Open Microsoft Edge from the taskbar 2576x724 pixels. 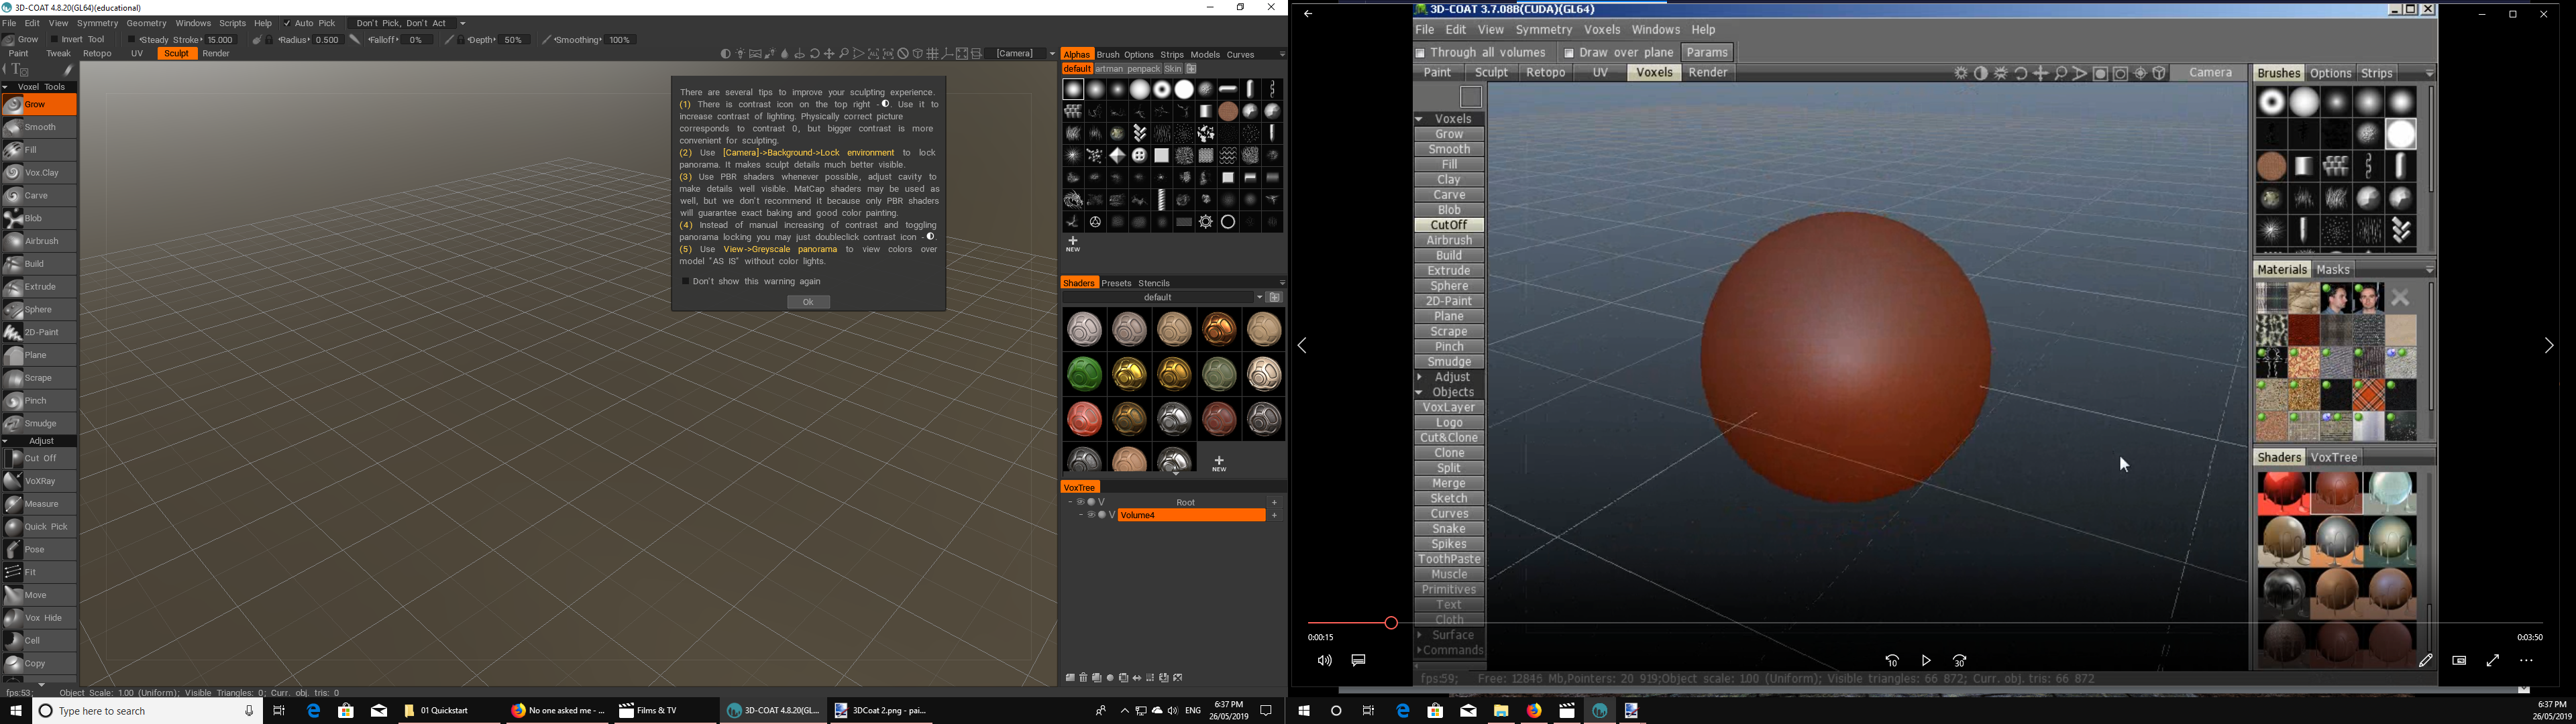pyautogui.click(x=314, y=711)
